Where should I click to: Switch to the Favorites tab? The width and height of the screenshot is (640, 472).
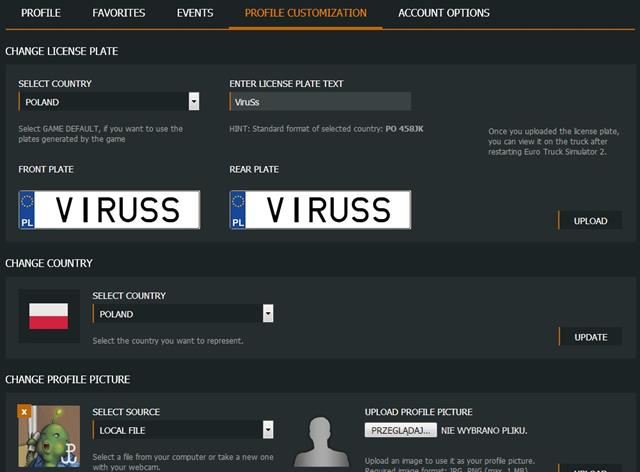pyautogui.click(x=118, y=13)
